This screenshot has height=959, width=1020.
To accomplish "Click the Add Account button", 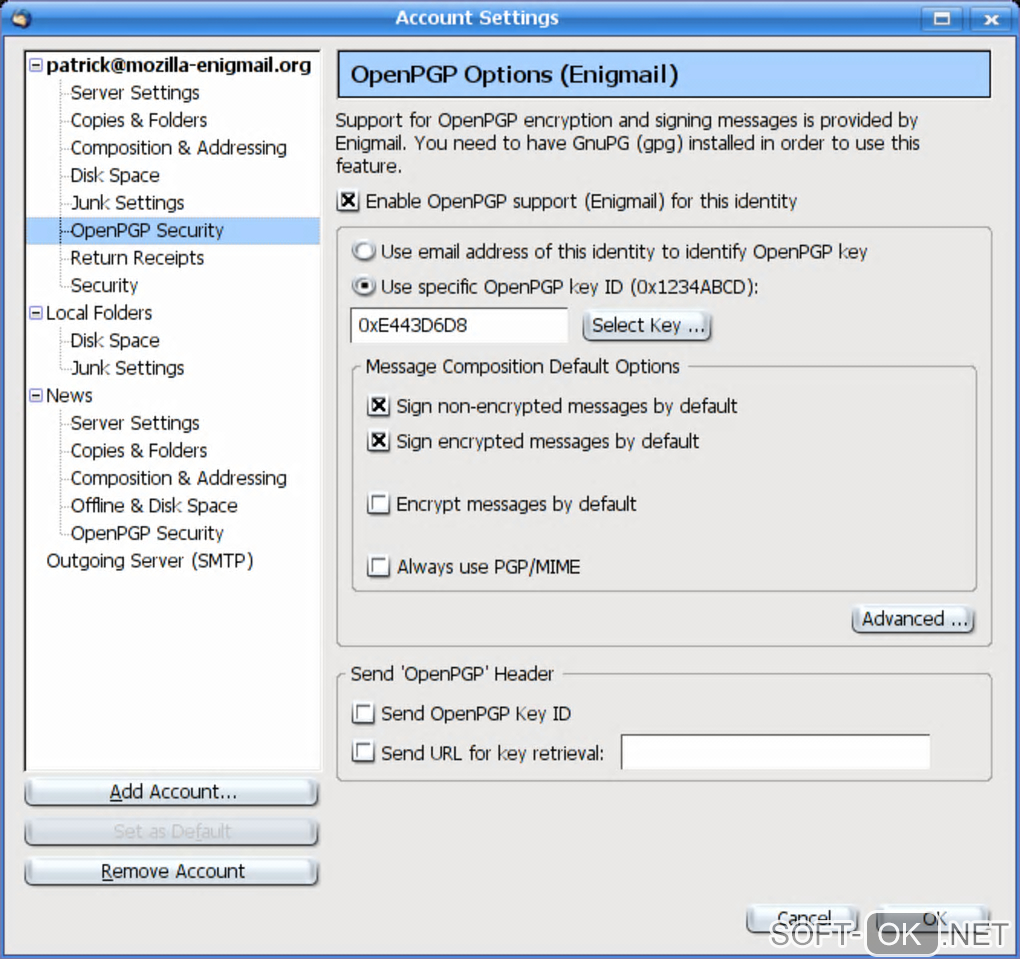I will (172, 792).
